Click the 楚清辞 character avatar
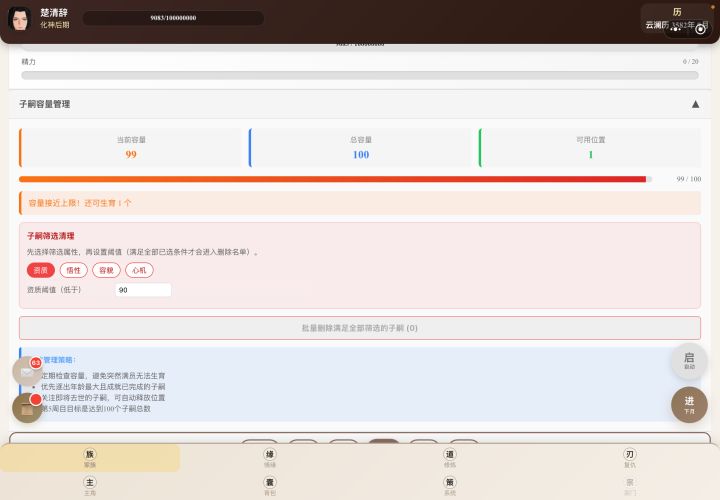 coord(19,19)
